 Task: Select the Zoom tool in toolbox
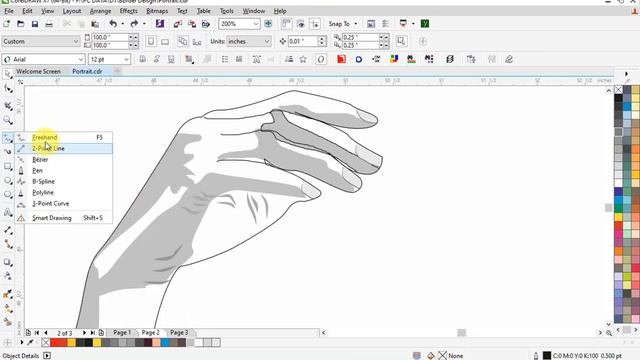coord(8,120)
